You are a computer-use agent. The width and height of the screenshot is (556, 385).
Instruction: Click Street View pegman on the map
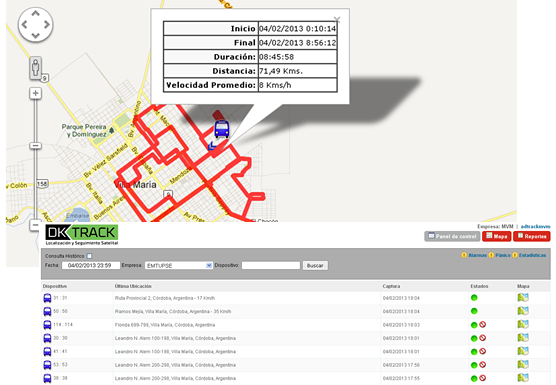[35, 67]
